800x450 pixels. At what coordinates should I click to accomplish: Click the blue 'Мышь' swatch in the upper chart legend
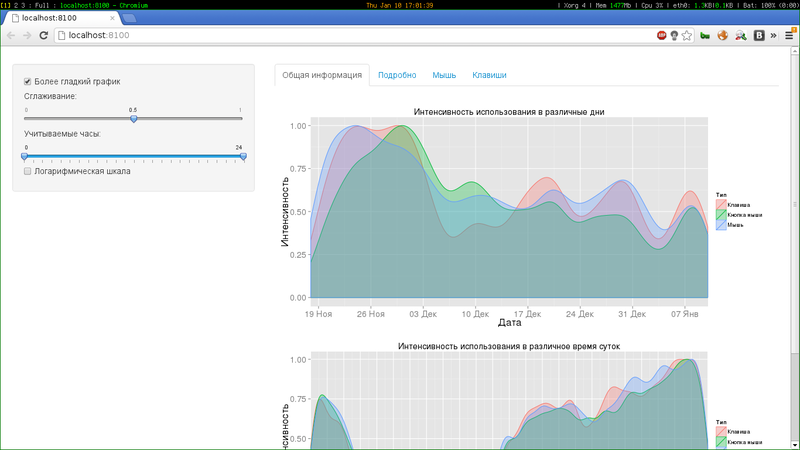coord(721,225)
